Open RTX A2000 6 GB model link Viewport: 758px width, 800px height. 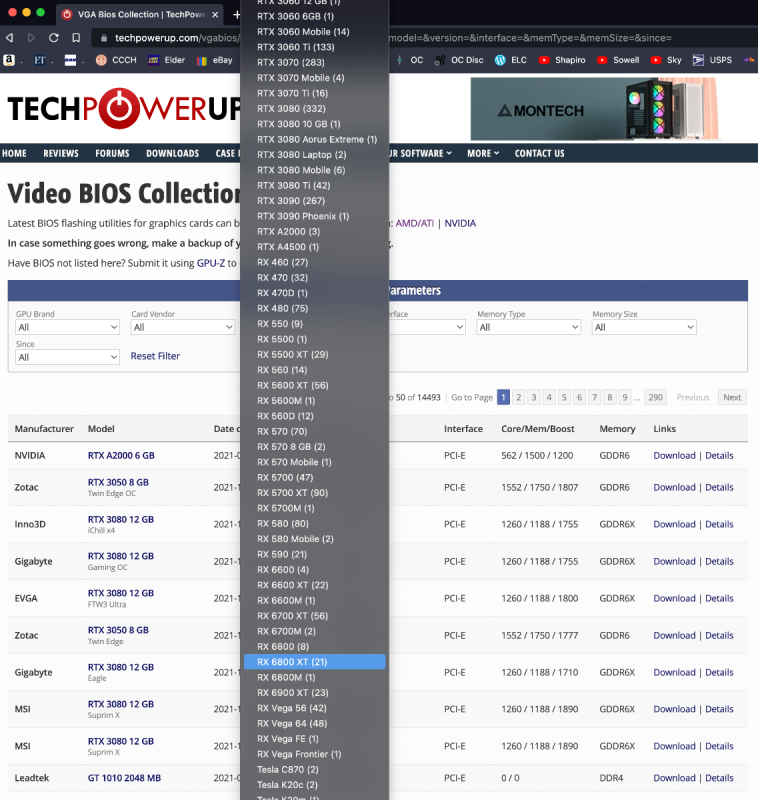click(121, 456)
